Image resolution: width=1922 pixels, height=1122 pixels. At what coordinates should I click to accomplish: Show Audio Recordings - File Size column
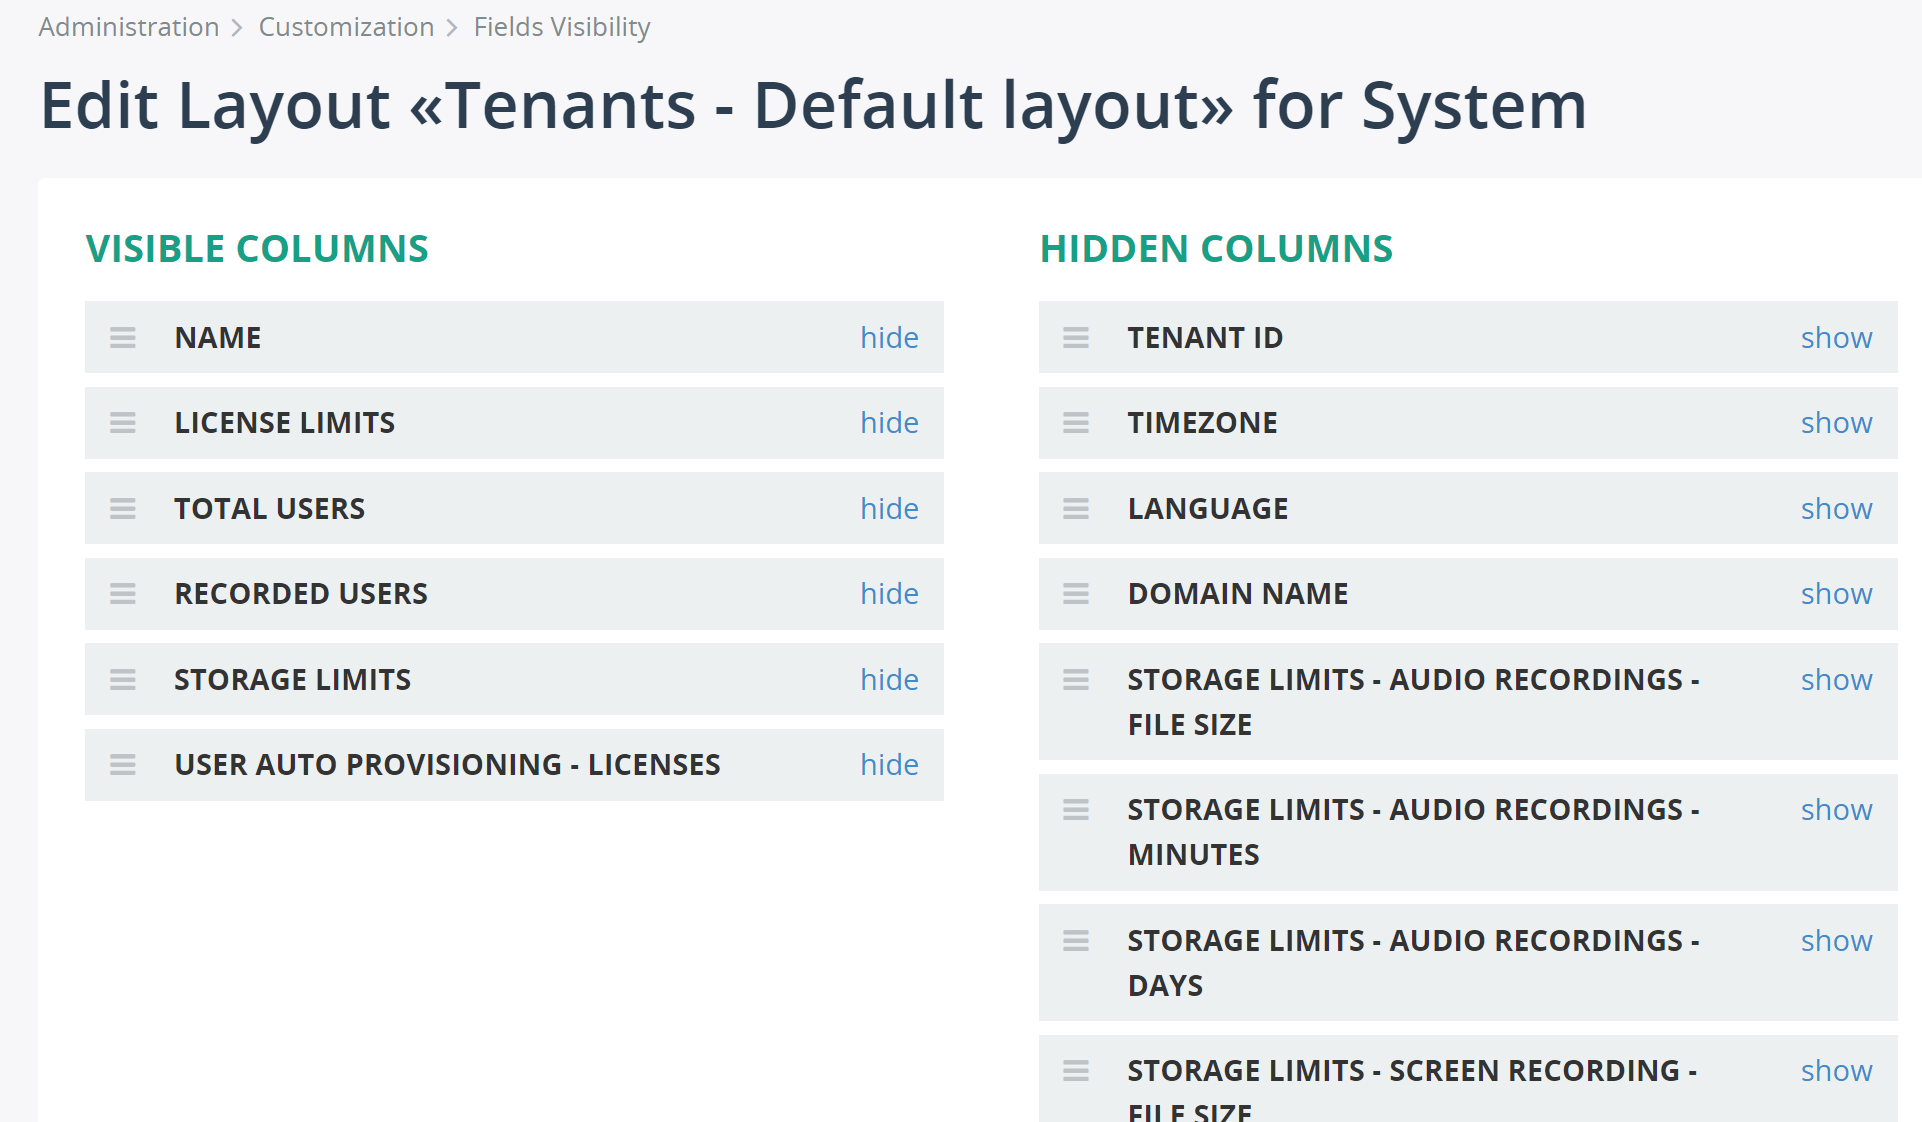point(1837,680)
